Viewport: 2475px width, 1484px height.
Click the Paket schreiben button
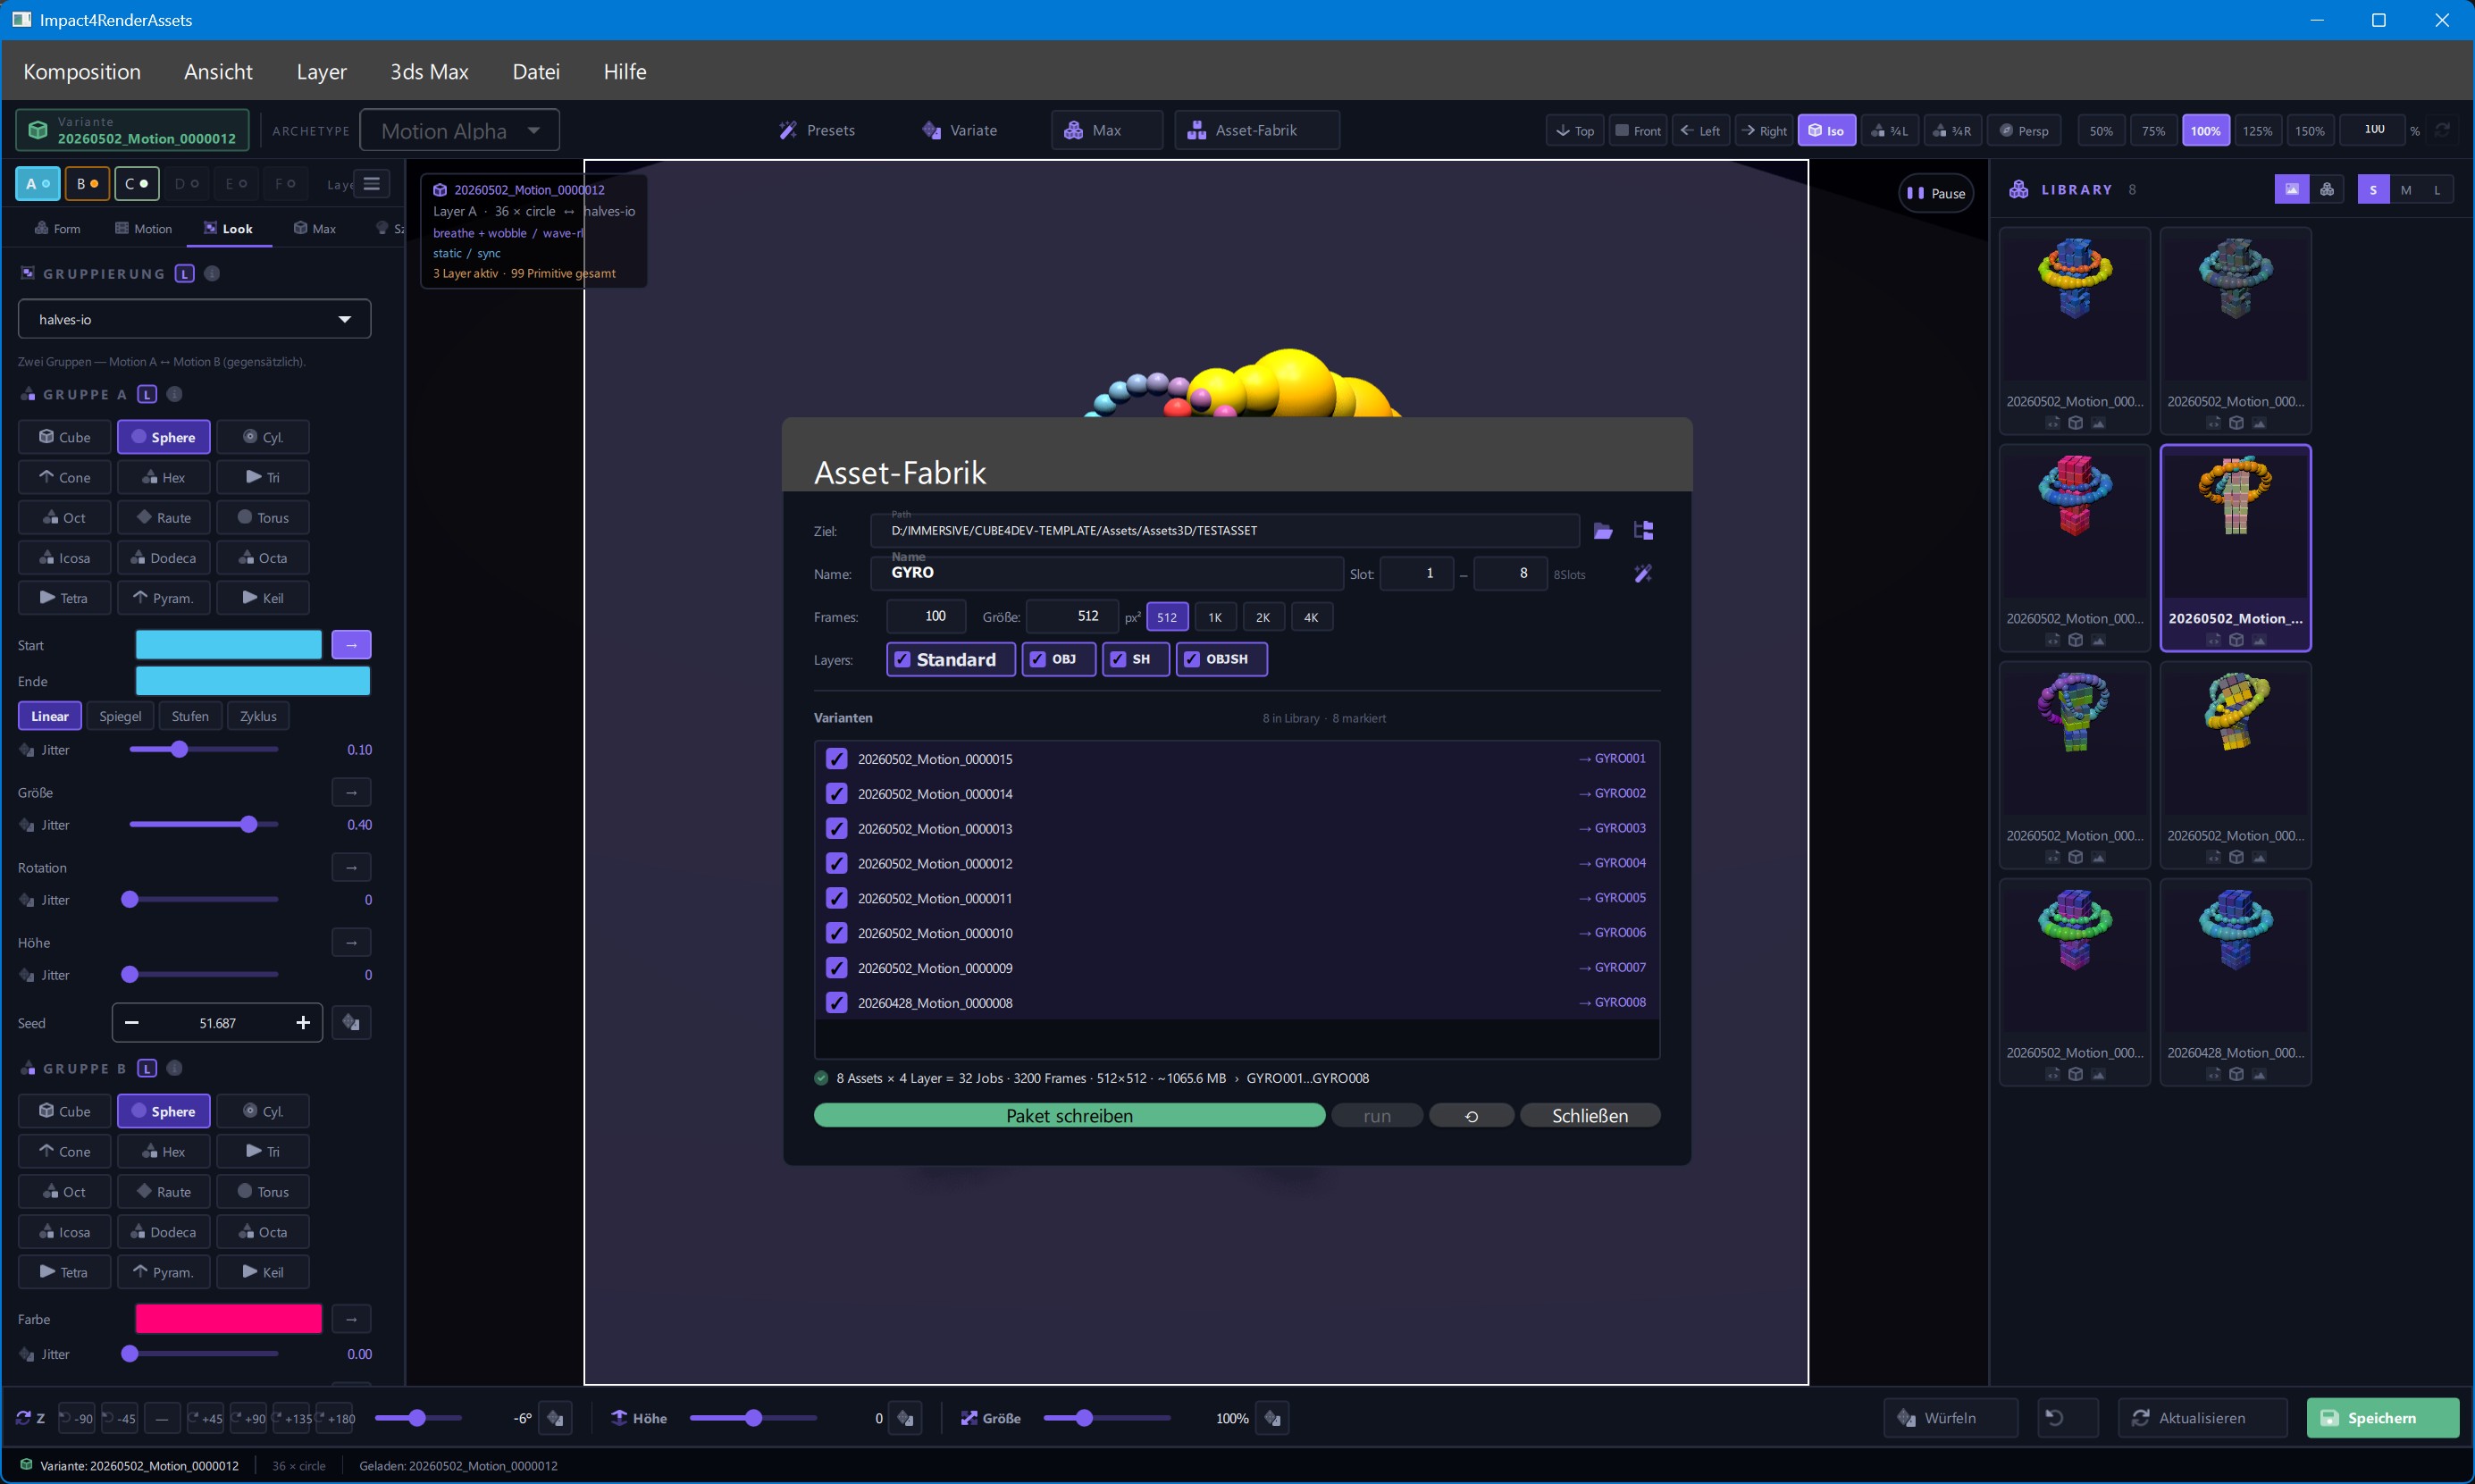[x=1069, y=1115]
